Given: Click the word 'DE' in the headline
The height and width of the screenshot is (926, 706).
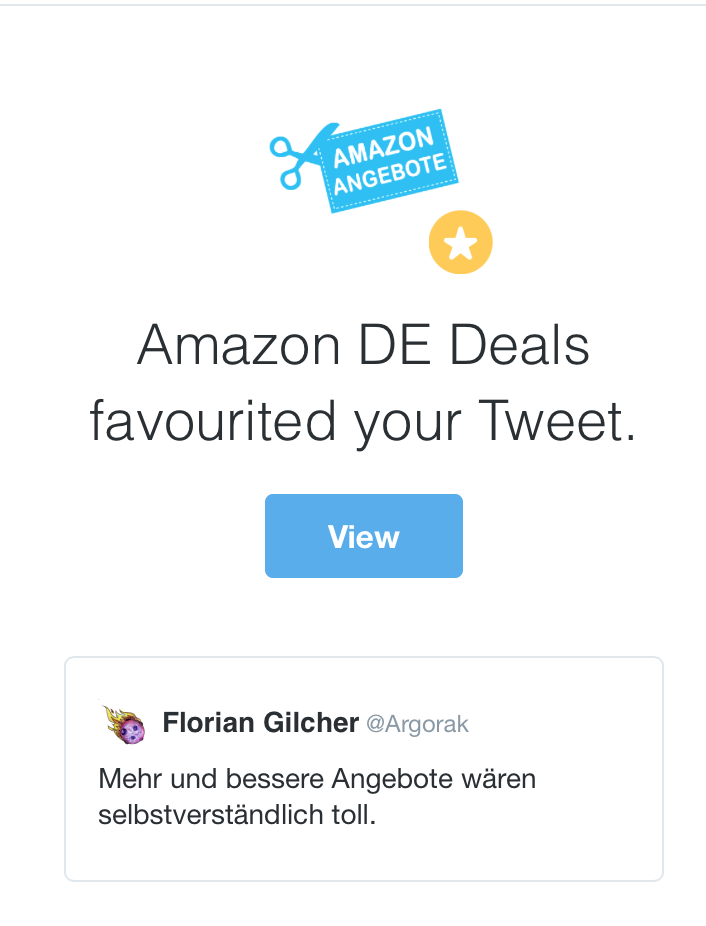Looking at the screenshot, I should [394, 345].
